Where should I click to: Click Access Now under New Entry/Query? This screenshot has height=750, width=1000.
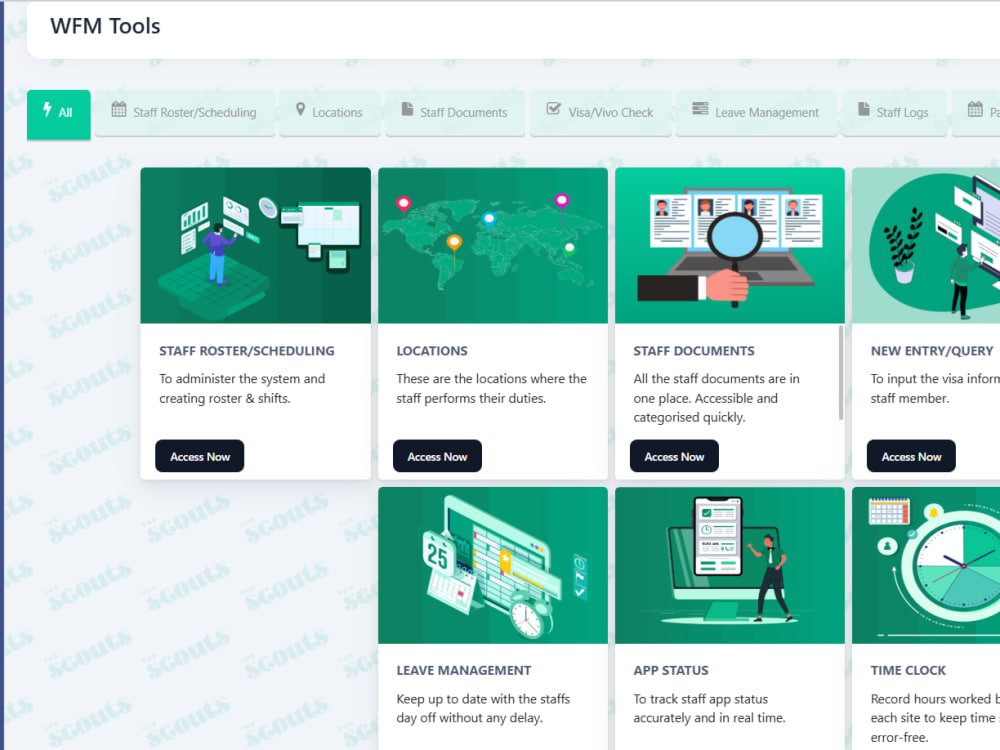(x=911, y=456)
